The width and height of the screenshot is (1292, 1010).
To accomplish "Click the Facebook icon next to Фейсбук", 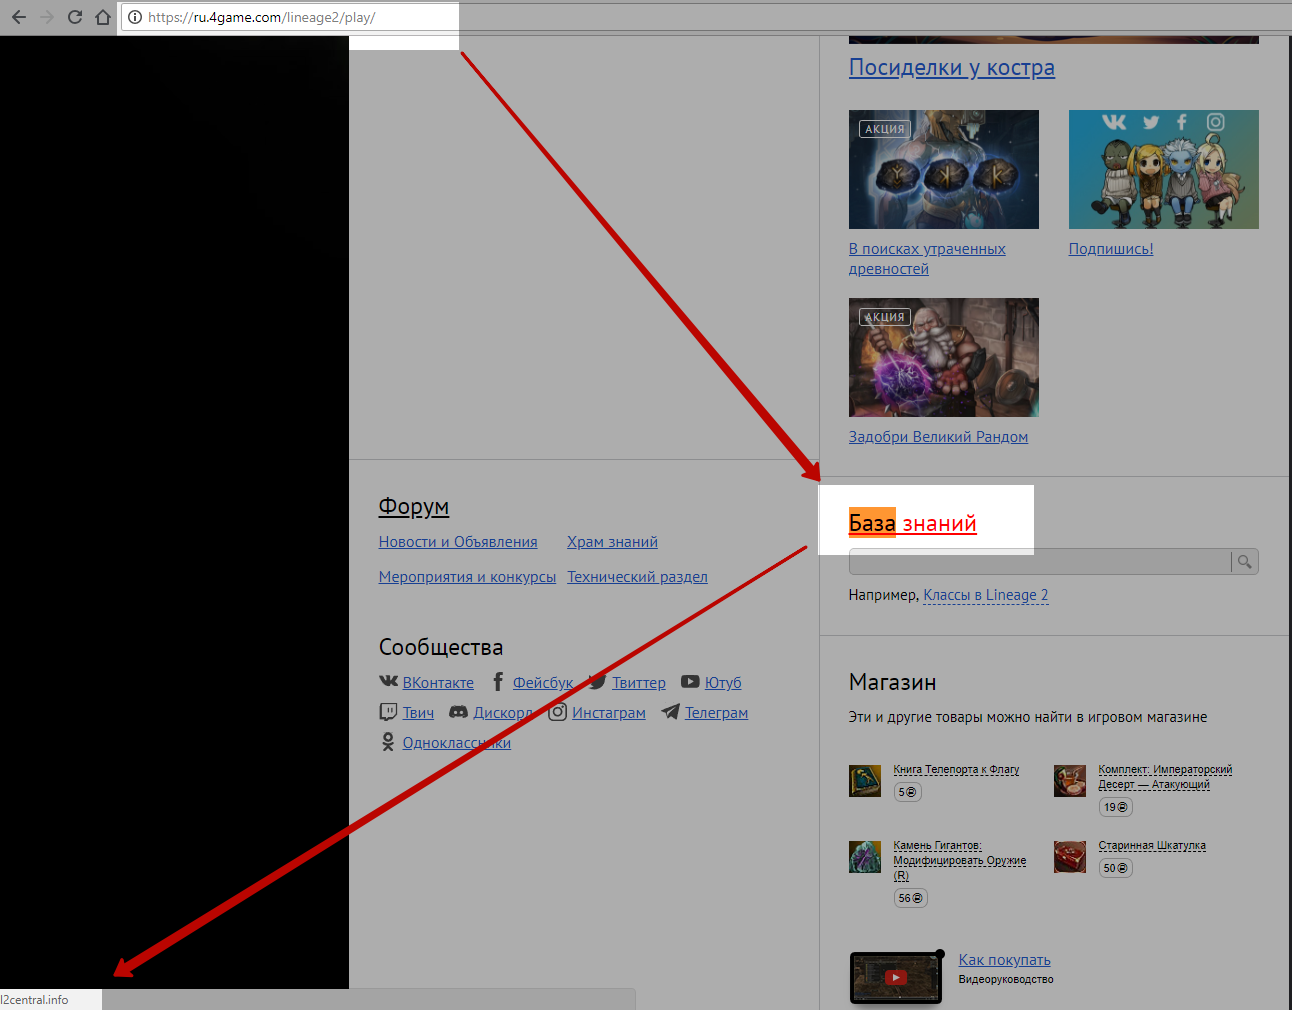I will [x=497, y=682].
